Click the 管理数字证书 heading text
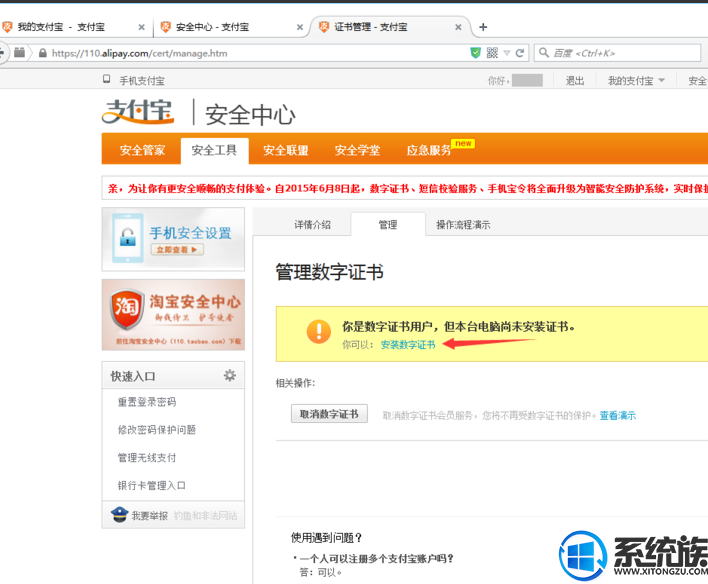Screen dimensions: 708x584 pos(330,272)
